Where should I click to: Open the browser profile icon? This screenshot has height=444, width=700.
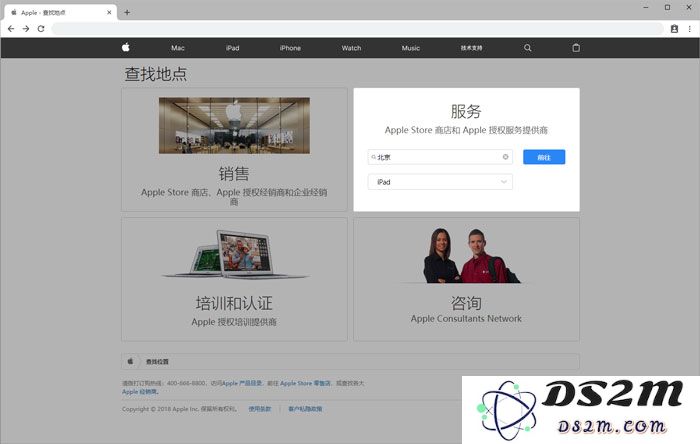point(674,29)
